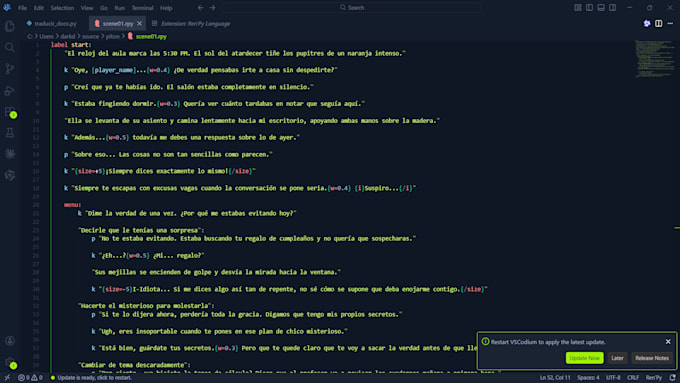Click the purple extension icon in editor toolbar
The image size is (680, 383).
[647, 23]
